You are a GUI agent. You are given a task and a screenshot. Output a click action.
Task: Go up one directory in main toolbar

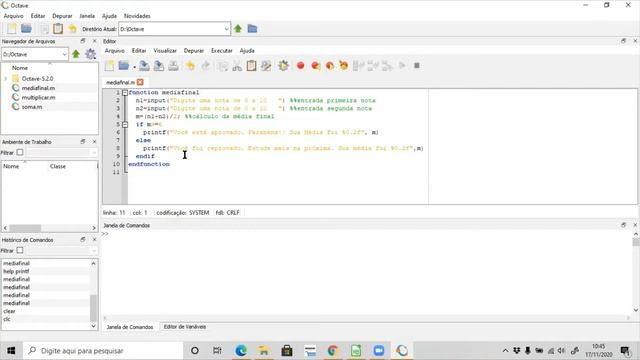(x=238, y=29)
